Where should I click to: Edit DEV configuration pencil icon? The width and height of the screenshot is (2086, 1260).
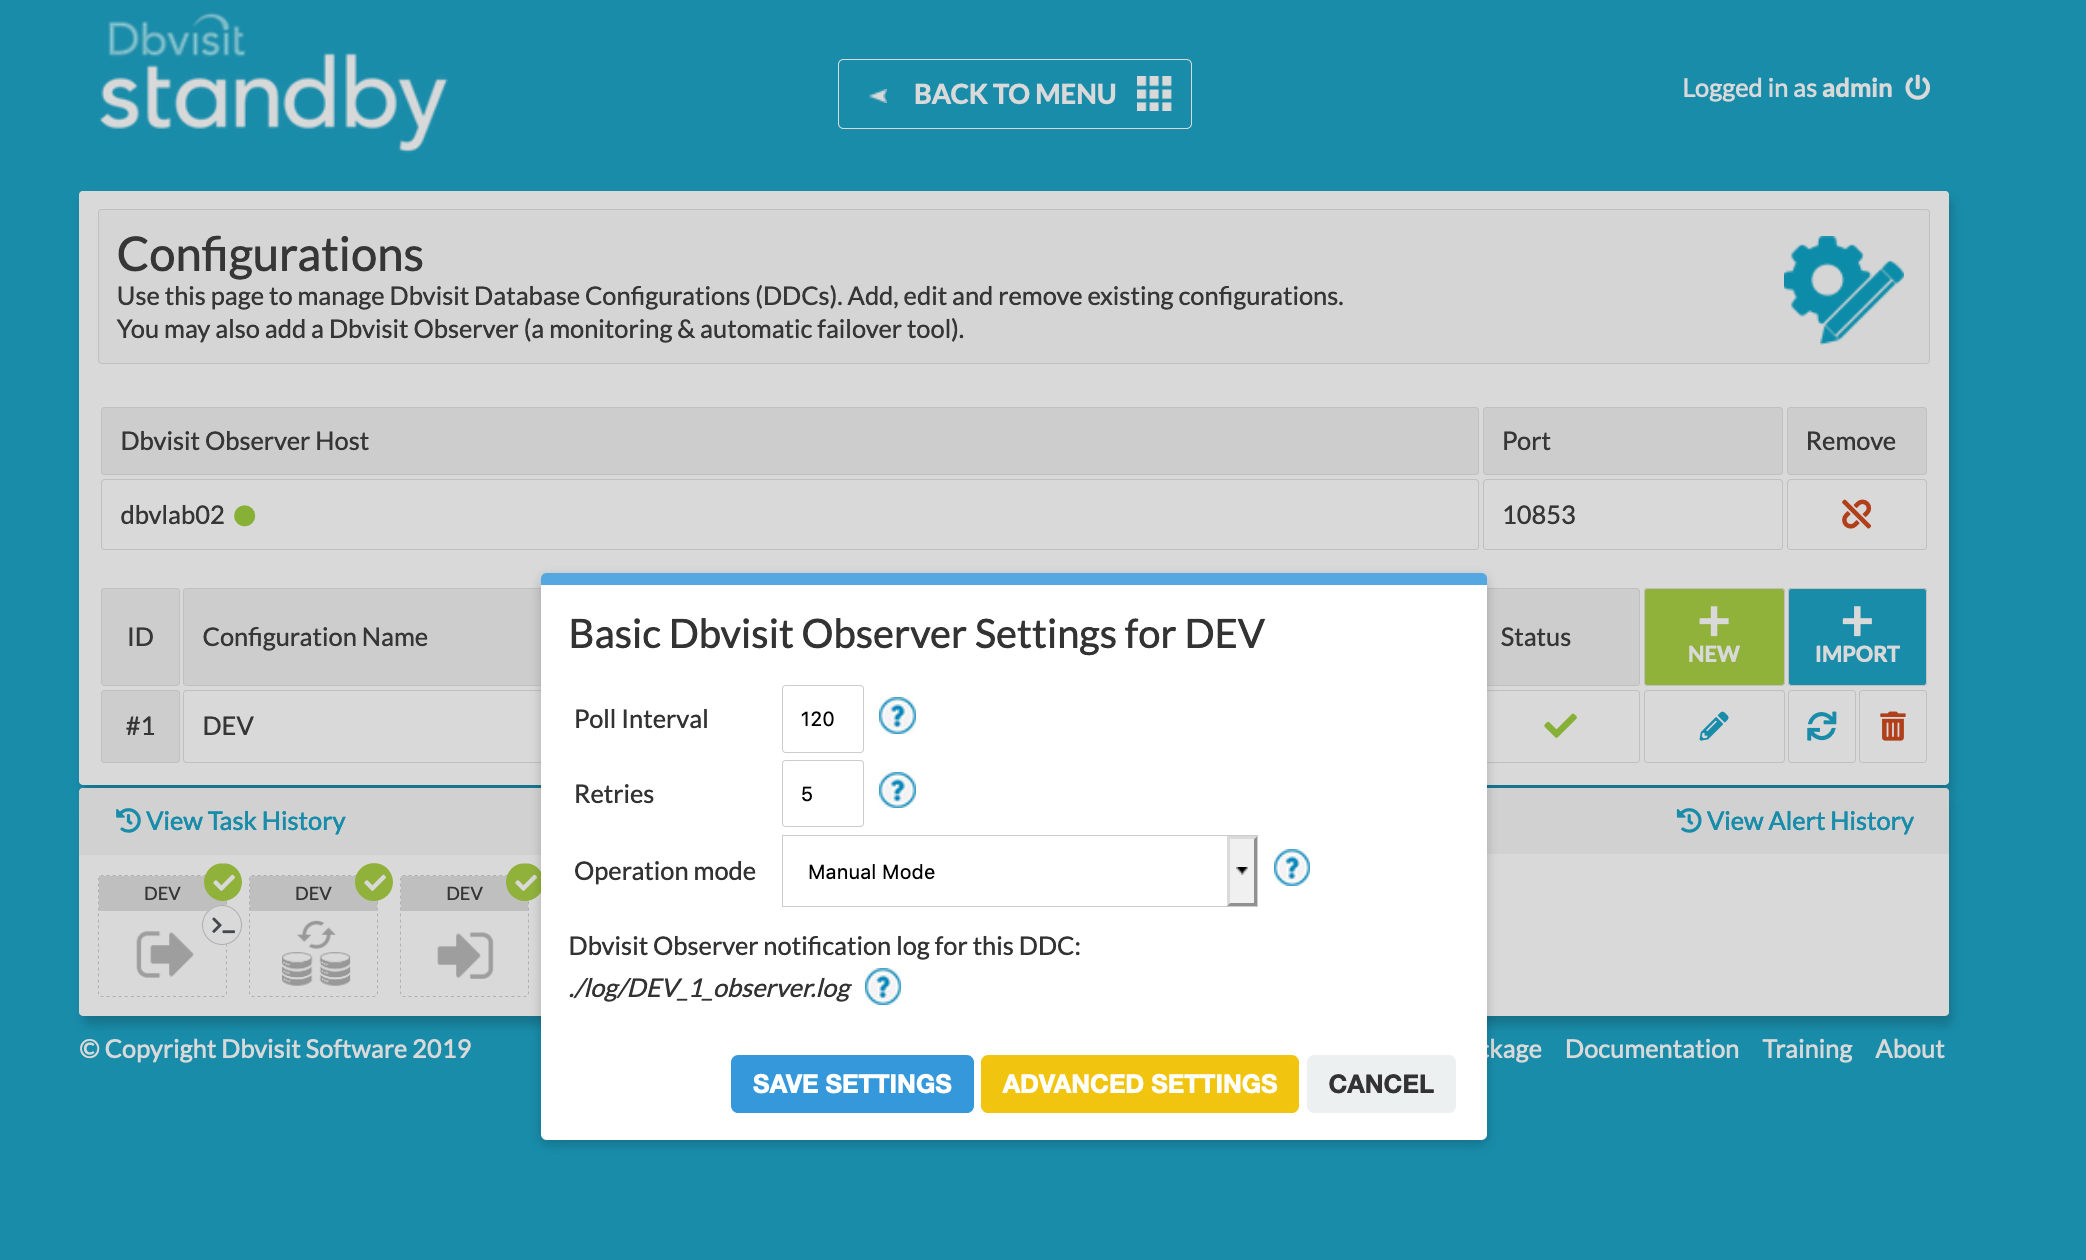coord(1713,726)
